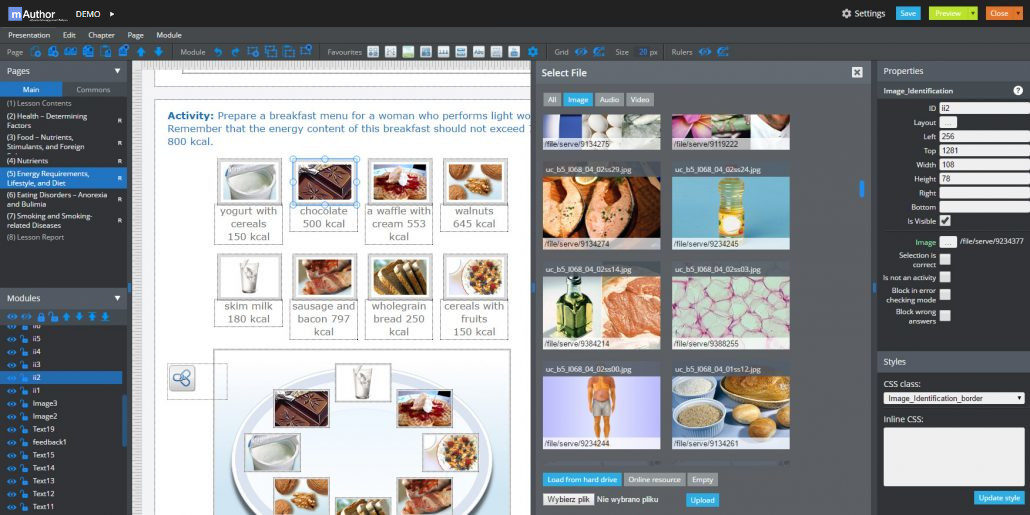Click the add module icon beside redo
1030x515 pixels.
coord(253,52)
